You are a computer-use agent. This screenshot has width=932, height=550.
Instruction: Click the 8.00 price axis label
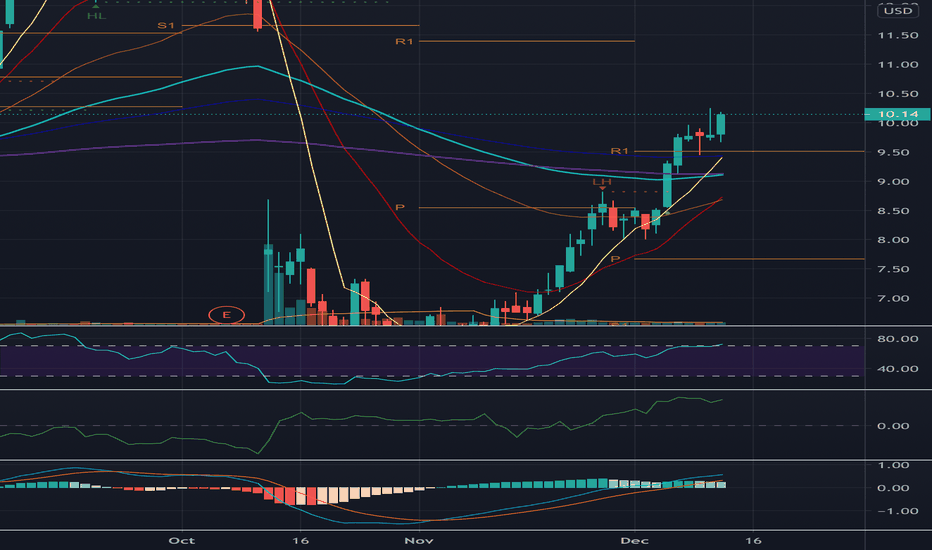tap(893, 240)
